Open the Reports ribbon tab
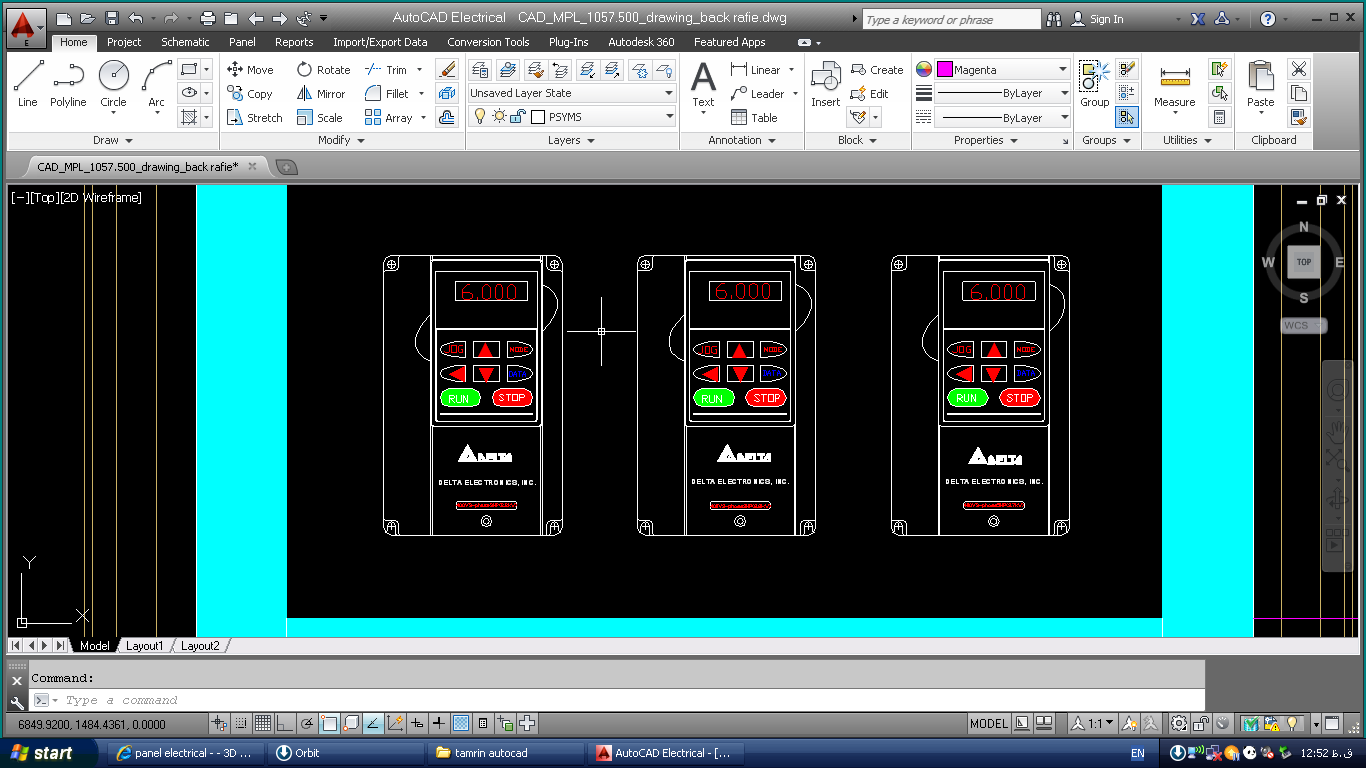 pyautogui.click(x=294, y=42)
